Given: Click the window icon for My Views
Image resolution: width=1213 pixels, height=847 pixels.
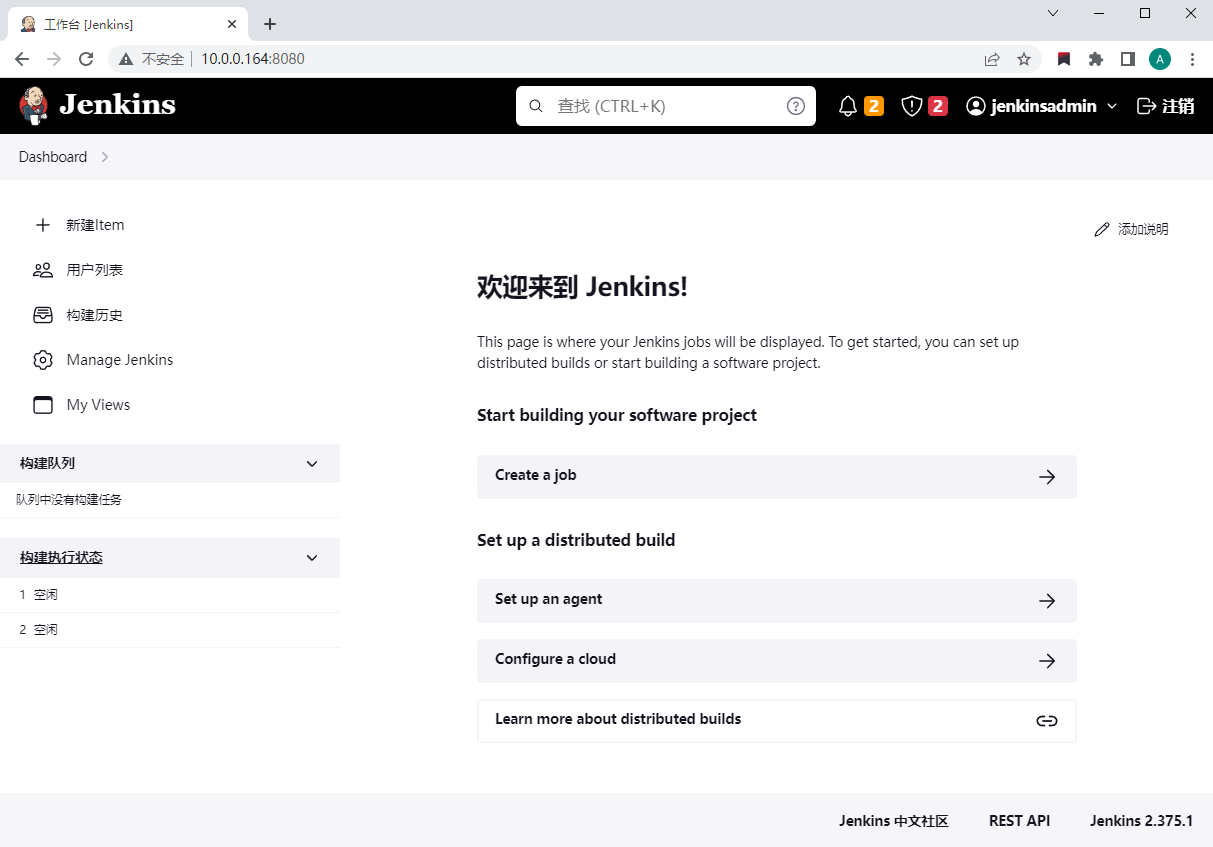Looking at the screenshot, I should click(42, 405).
